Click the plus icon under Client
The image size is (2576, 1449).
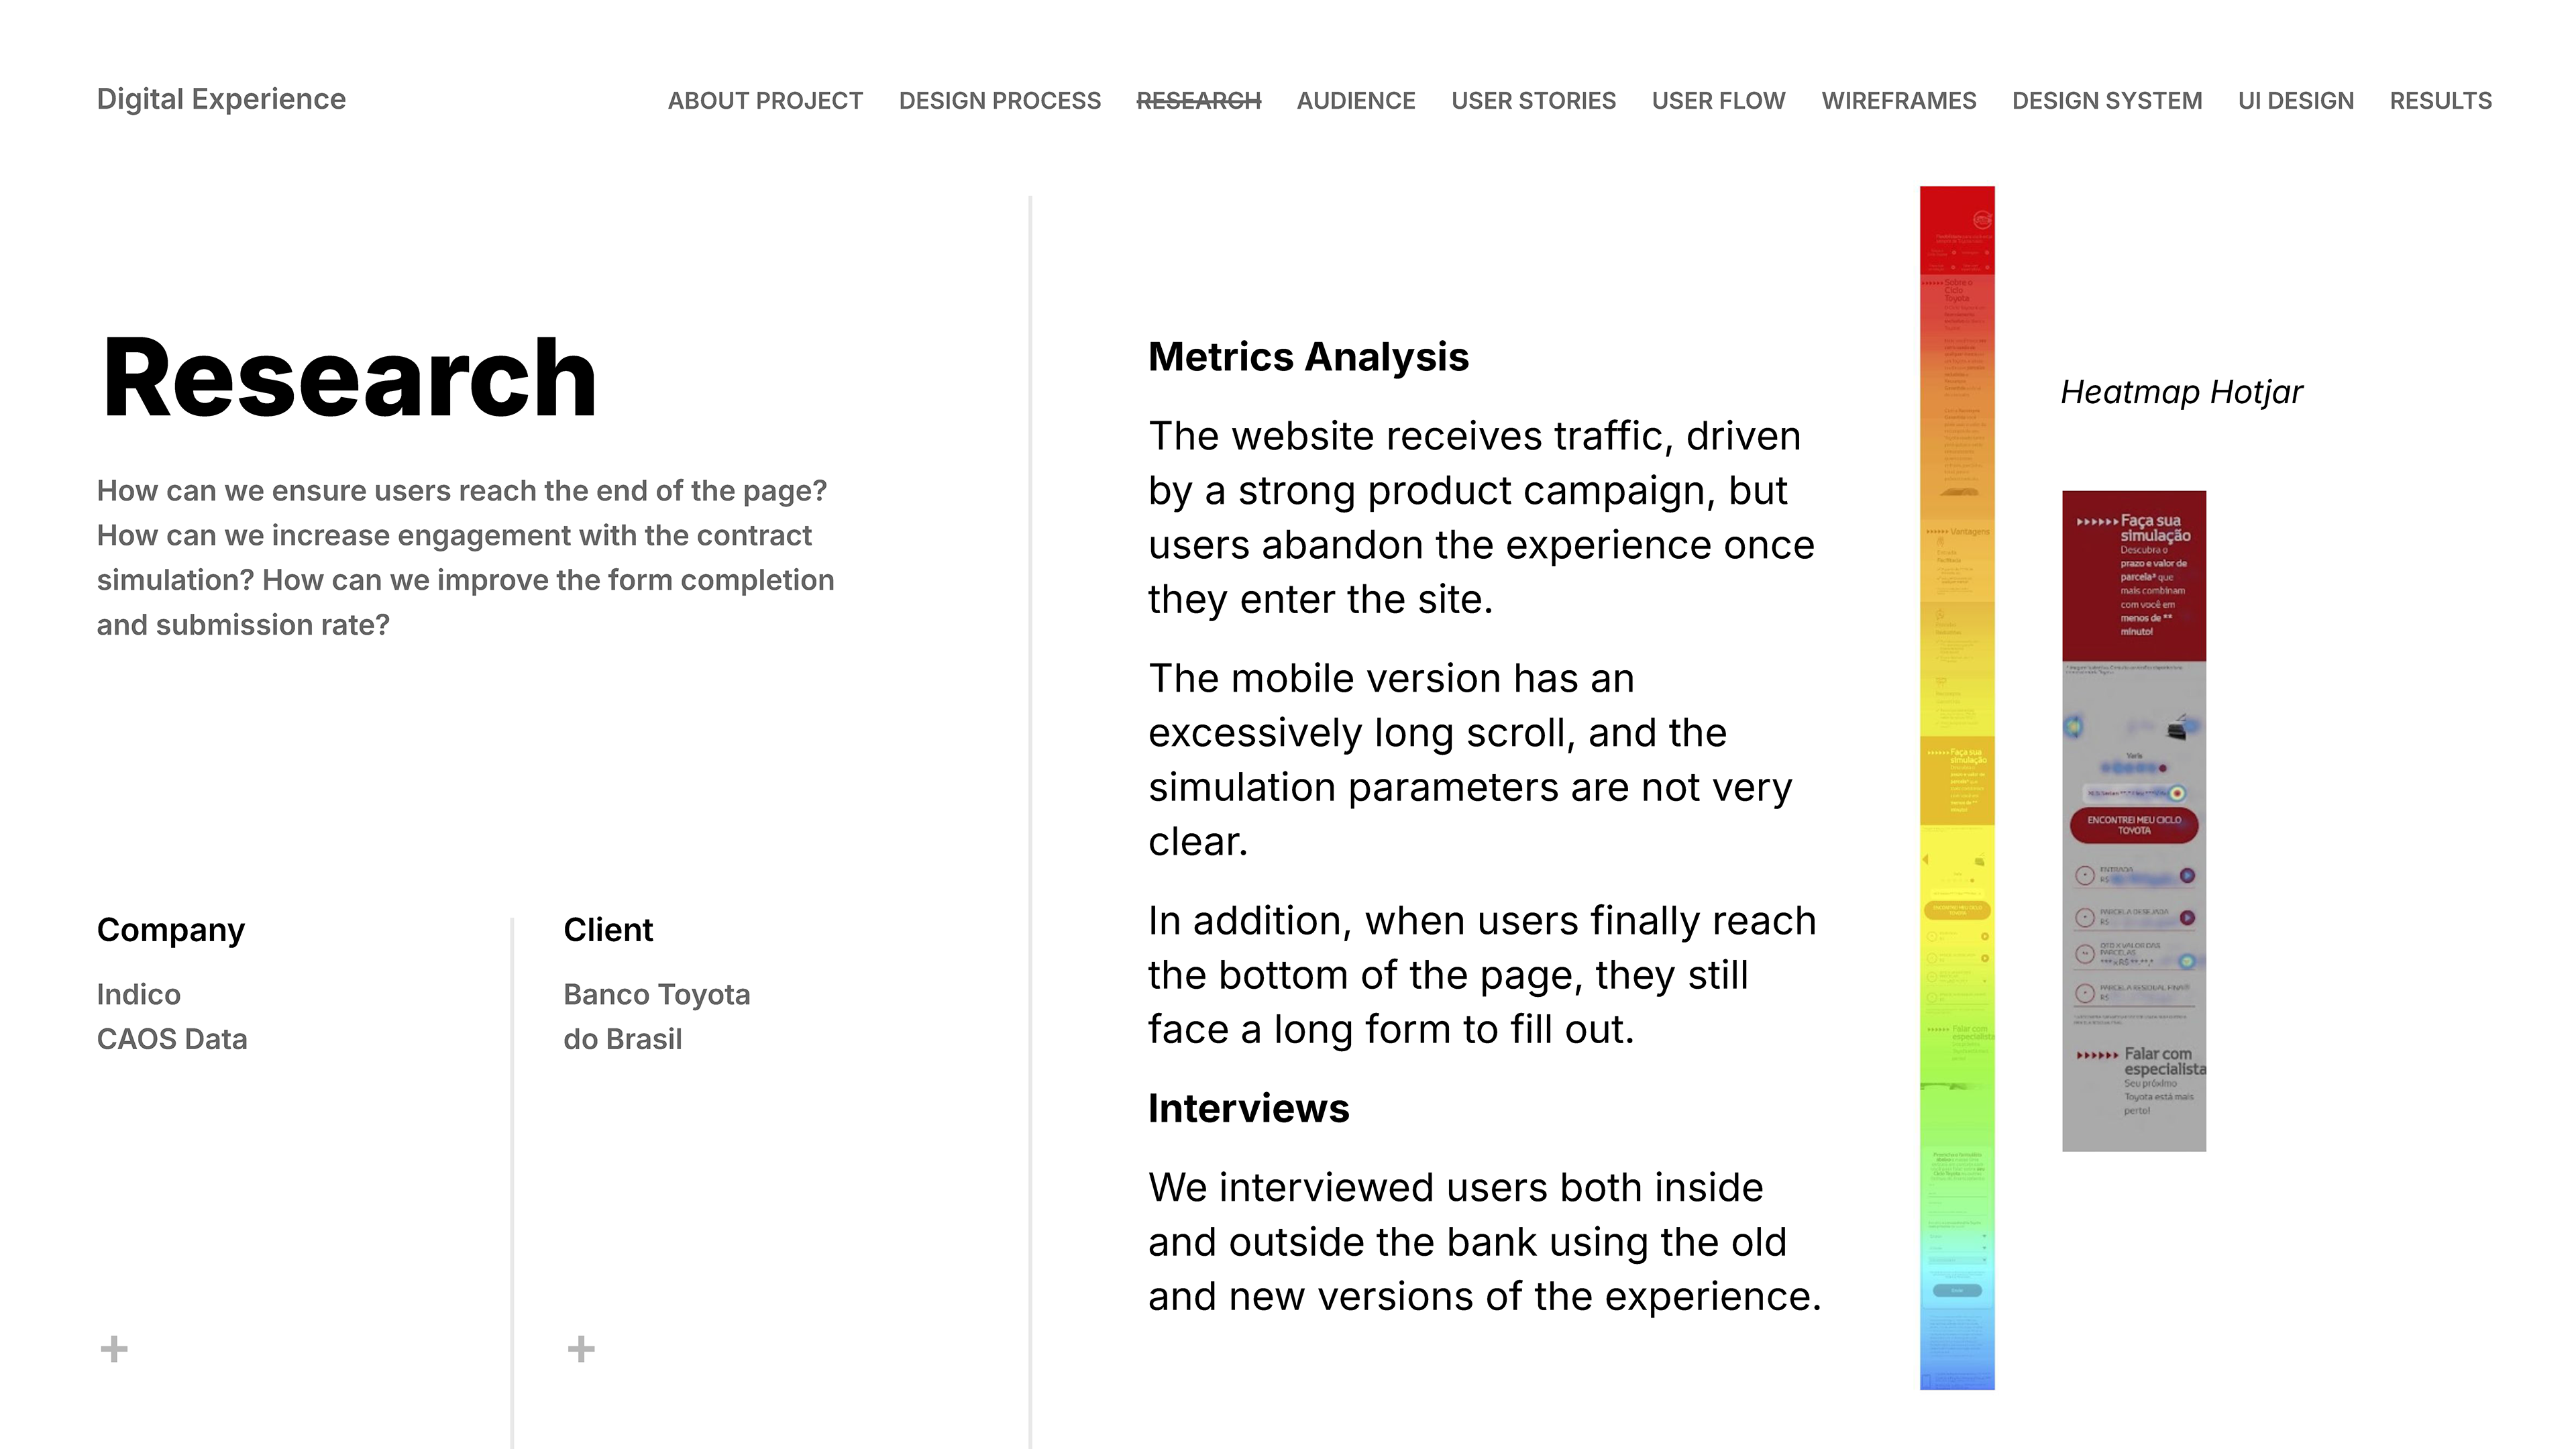pyautogui.click(x=581, y=1349)
